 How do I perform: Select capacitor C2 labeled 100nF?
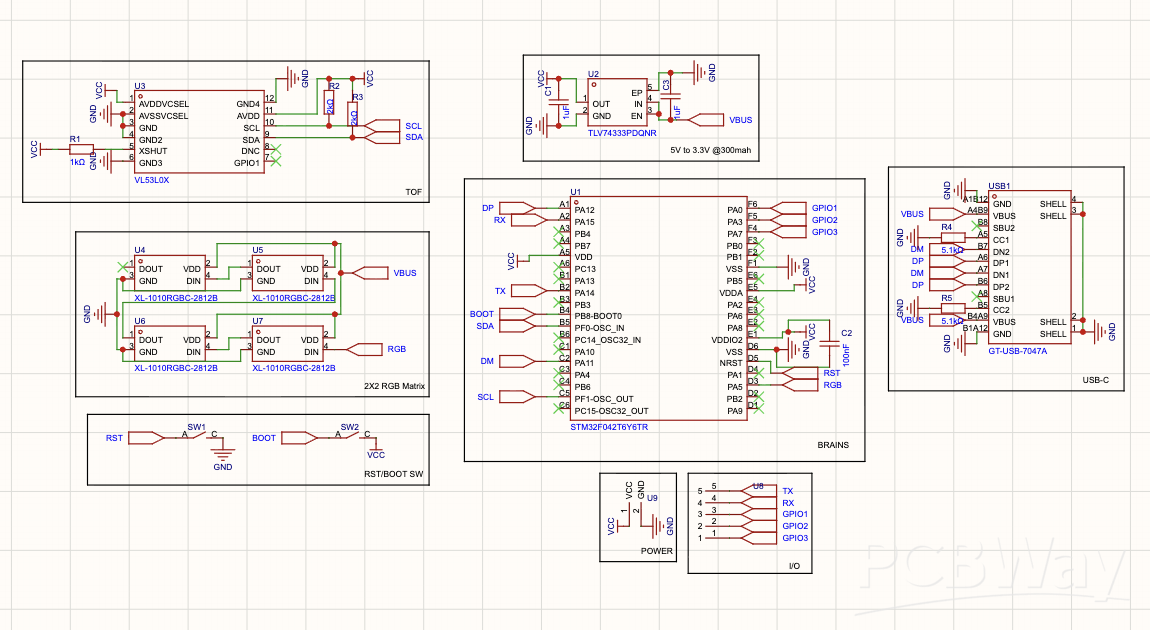point(830,343)
